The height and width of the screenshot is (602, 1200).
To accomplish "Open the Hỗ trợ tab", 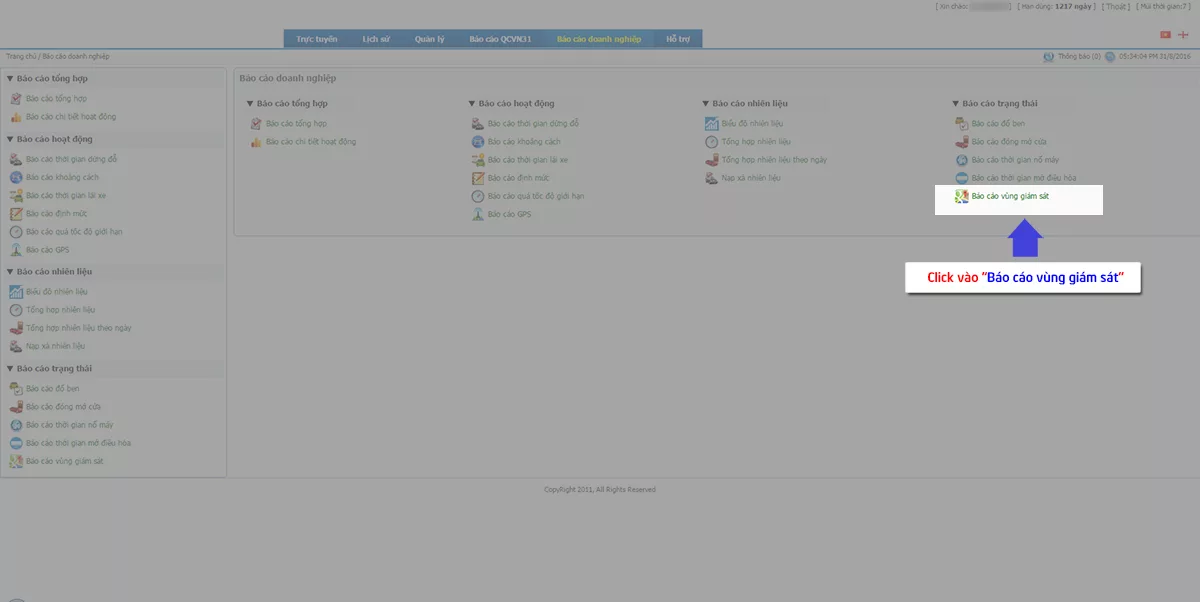I will point(677,39).
